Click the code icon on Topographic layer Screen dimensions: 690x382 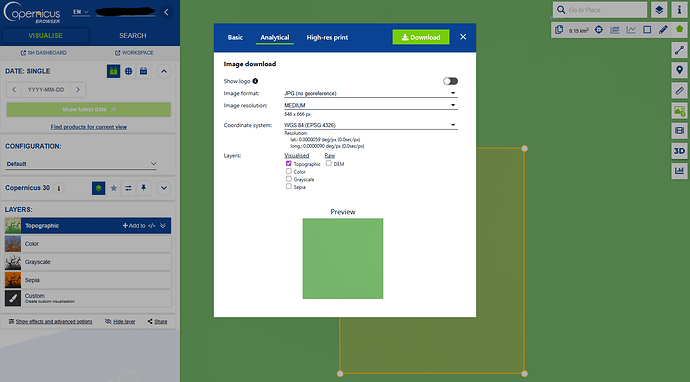(151, 226)
